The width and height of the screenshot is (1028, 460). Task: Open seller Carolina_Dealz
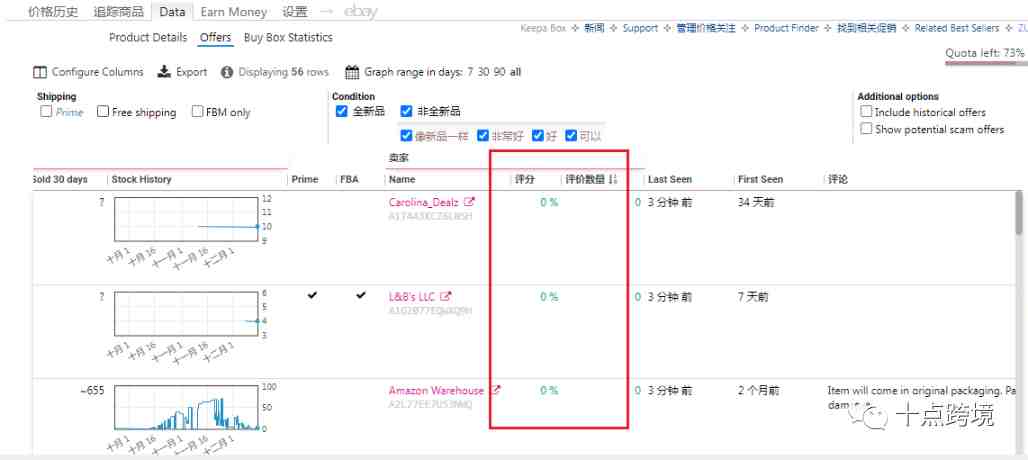point(424,202)
